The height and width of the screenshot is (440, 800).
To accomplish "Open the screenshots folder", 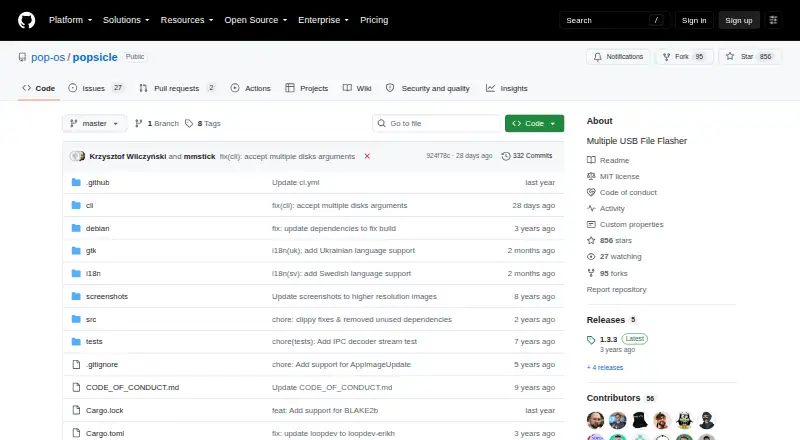I will coord(107,296).
